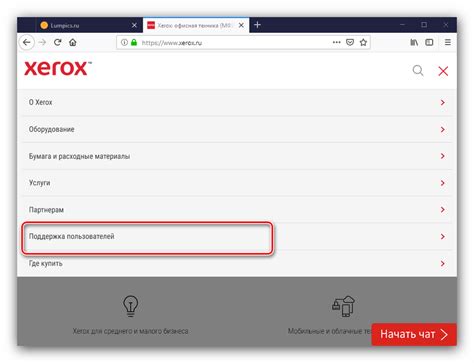Select the Xerox офисная техника tab
This screenshot has height=363, width=474.
click(x=196, y=25)
